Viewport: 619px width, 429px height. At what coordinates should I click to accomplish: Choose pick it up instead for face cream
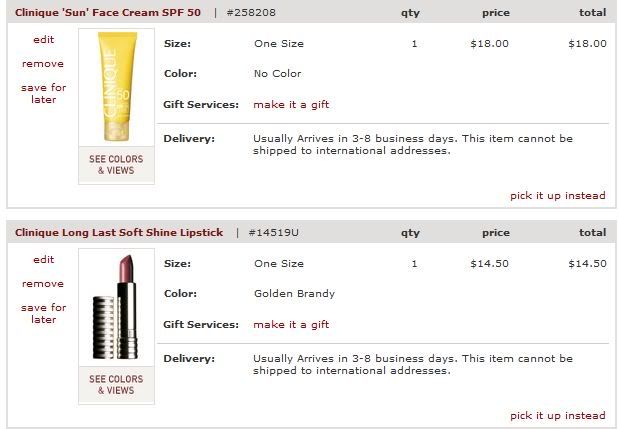(x=557, y=196)
